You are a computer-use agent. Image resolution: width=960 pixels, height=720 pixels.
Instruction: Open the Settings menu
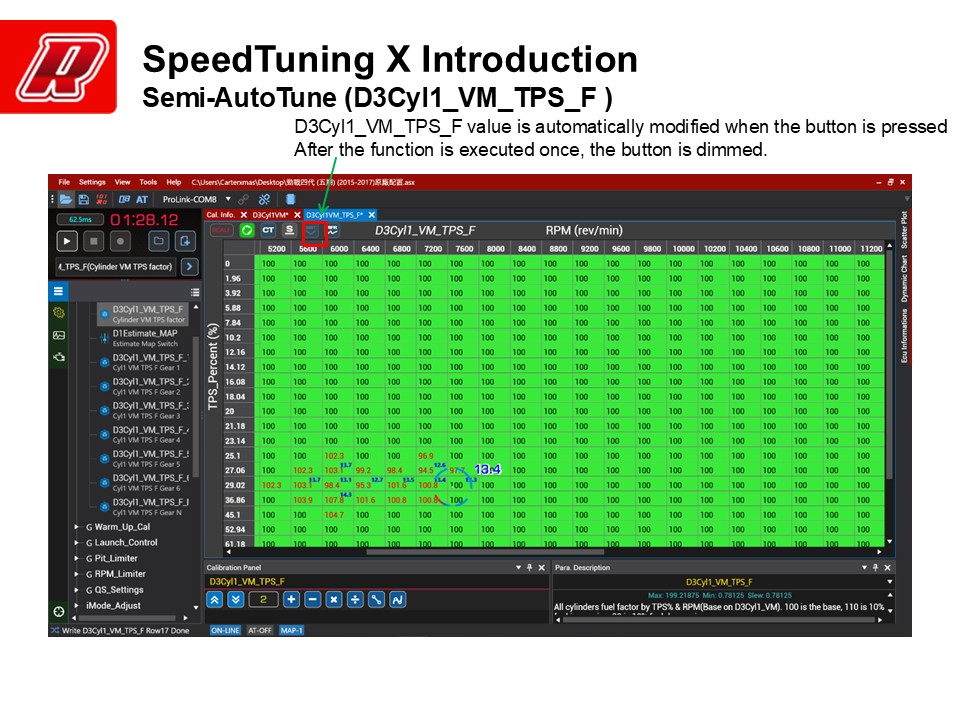pyautogui.click(x=92, y=182)
